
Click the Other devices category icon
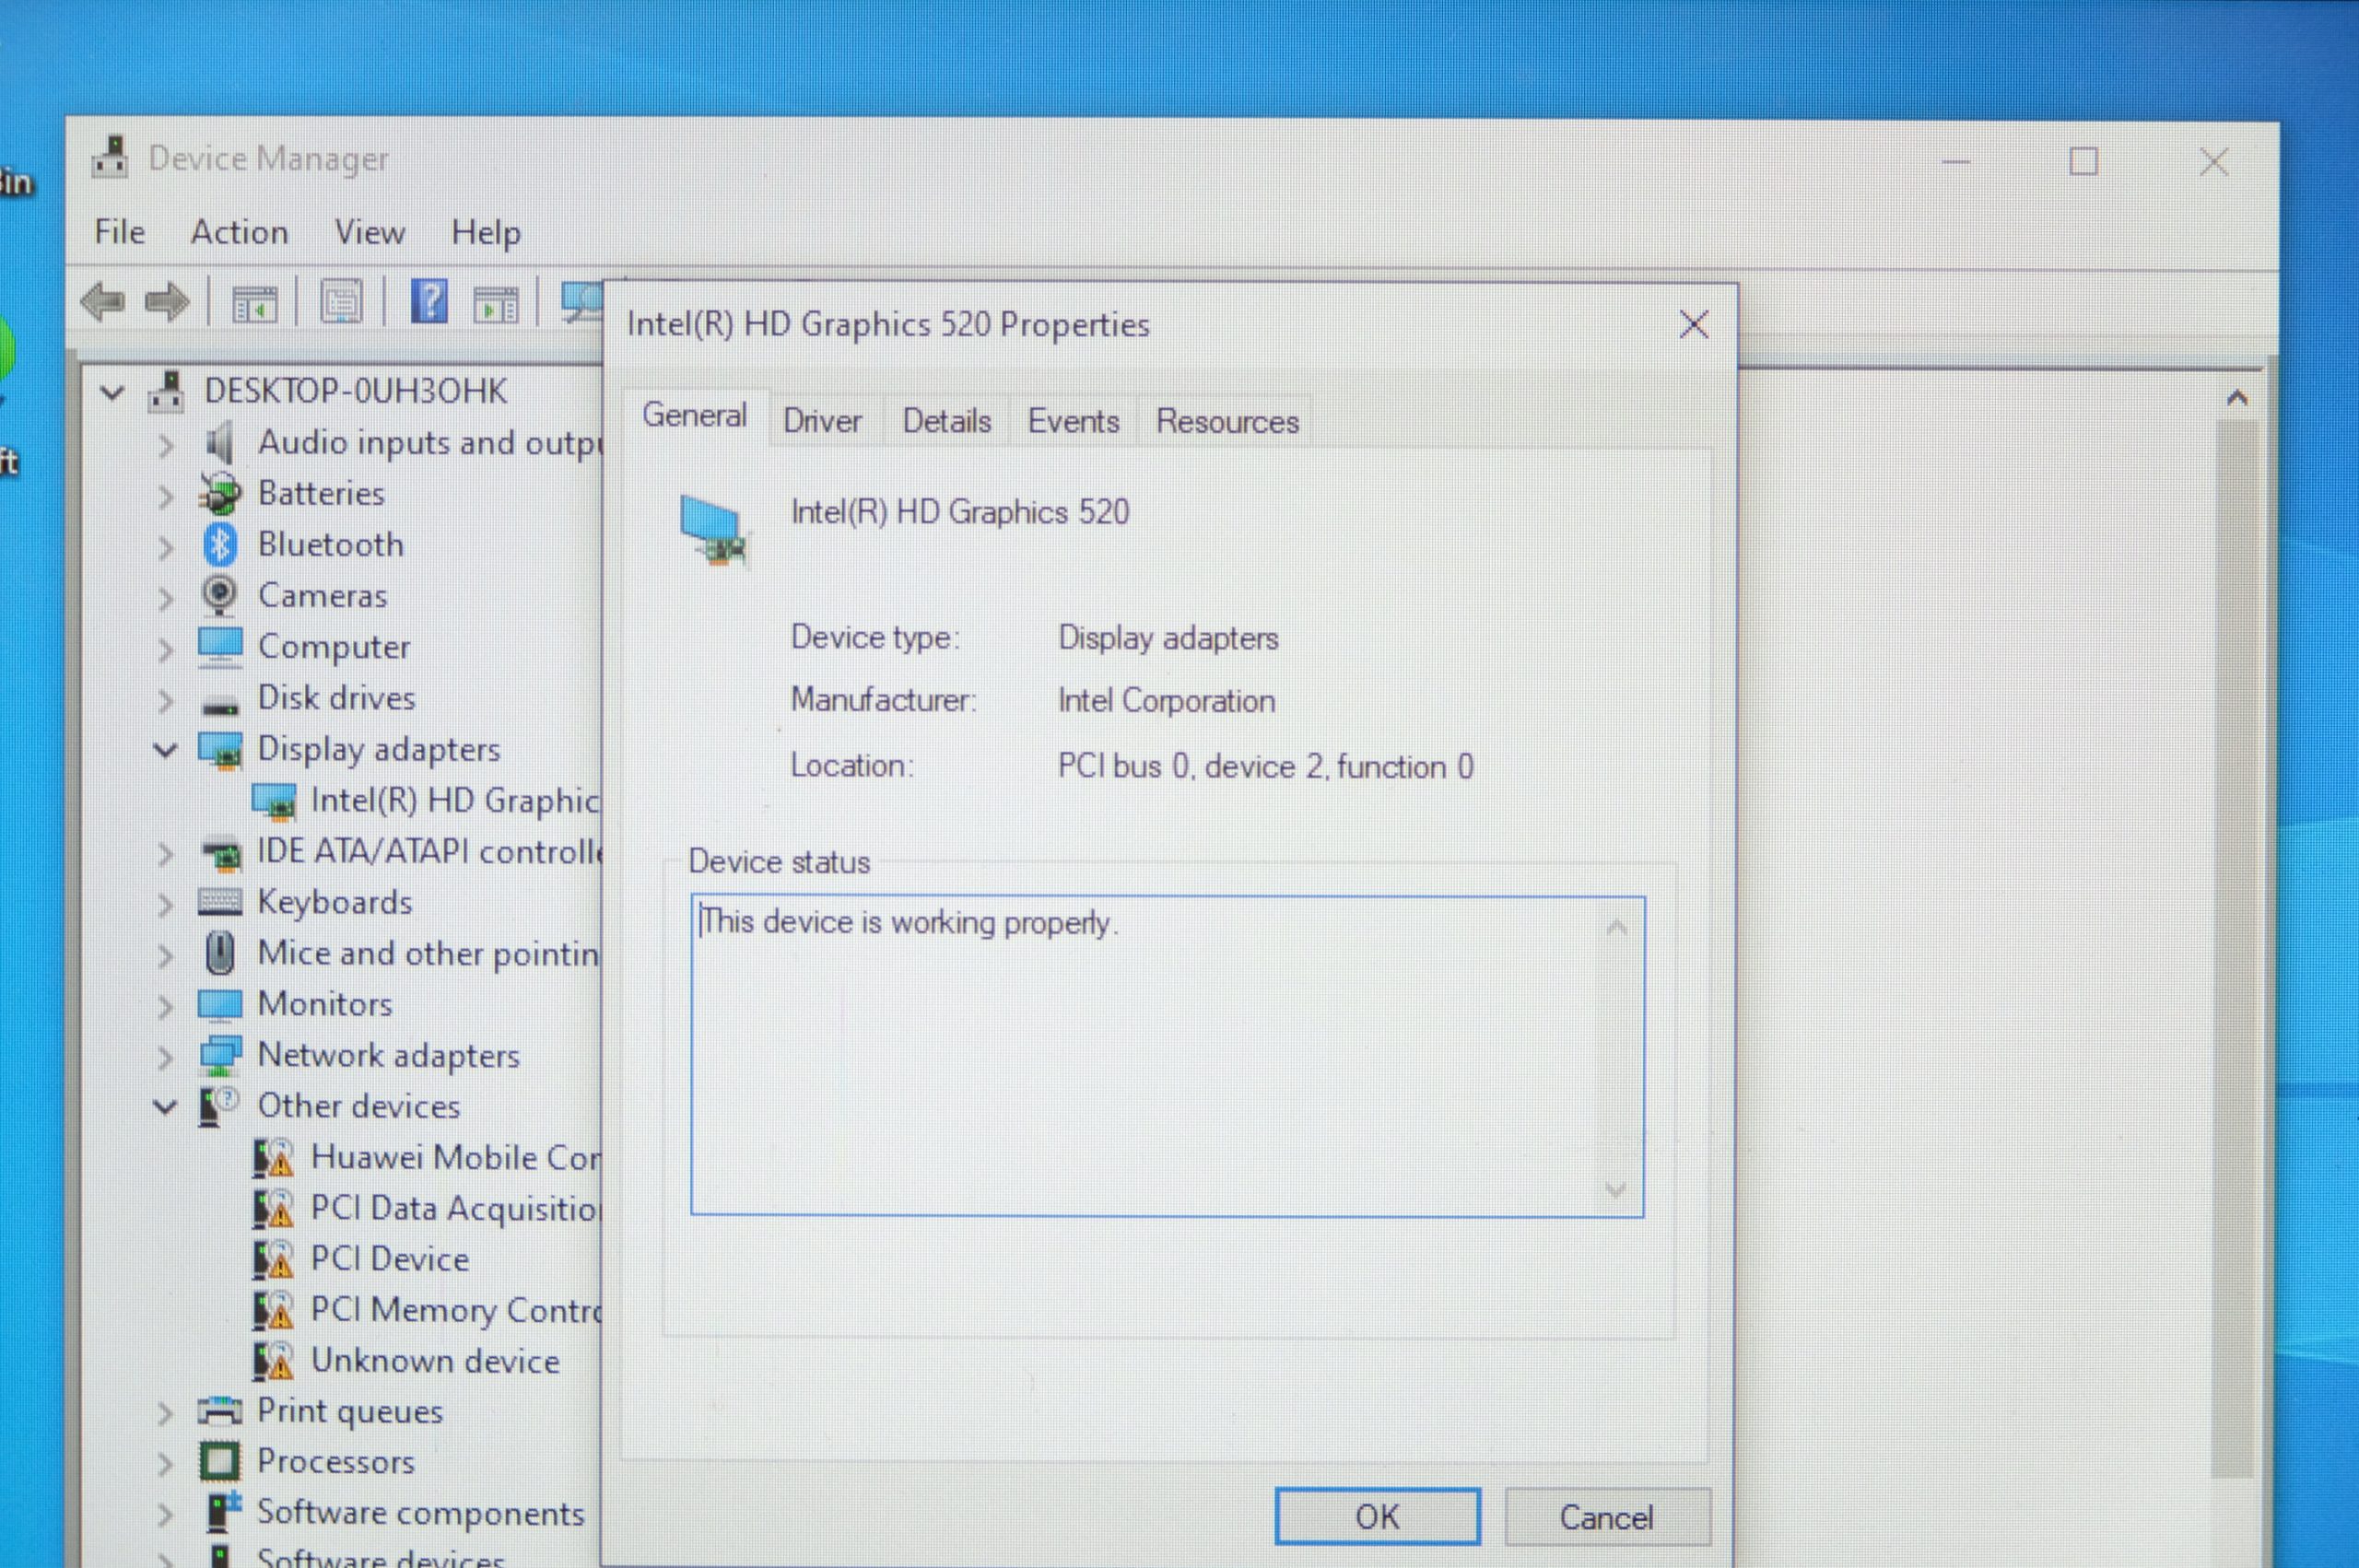click(219, 1106)
